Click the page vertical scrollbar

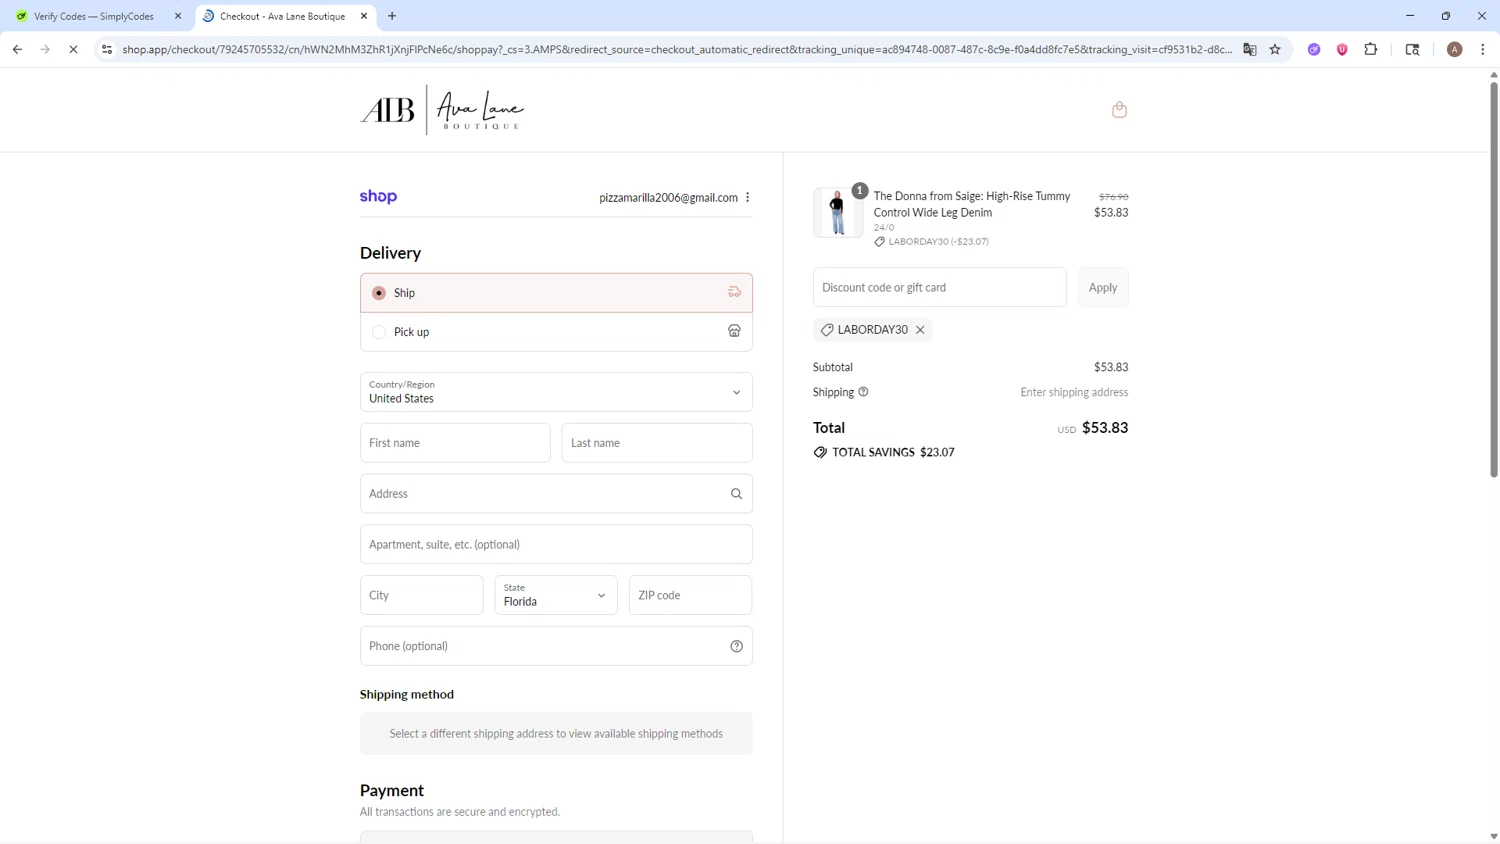point(1494,278)
